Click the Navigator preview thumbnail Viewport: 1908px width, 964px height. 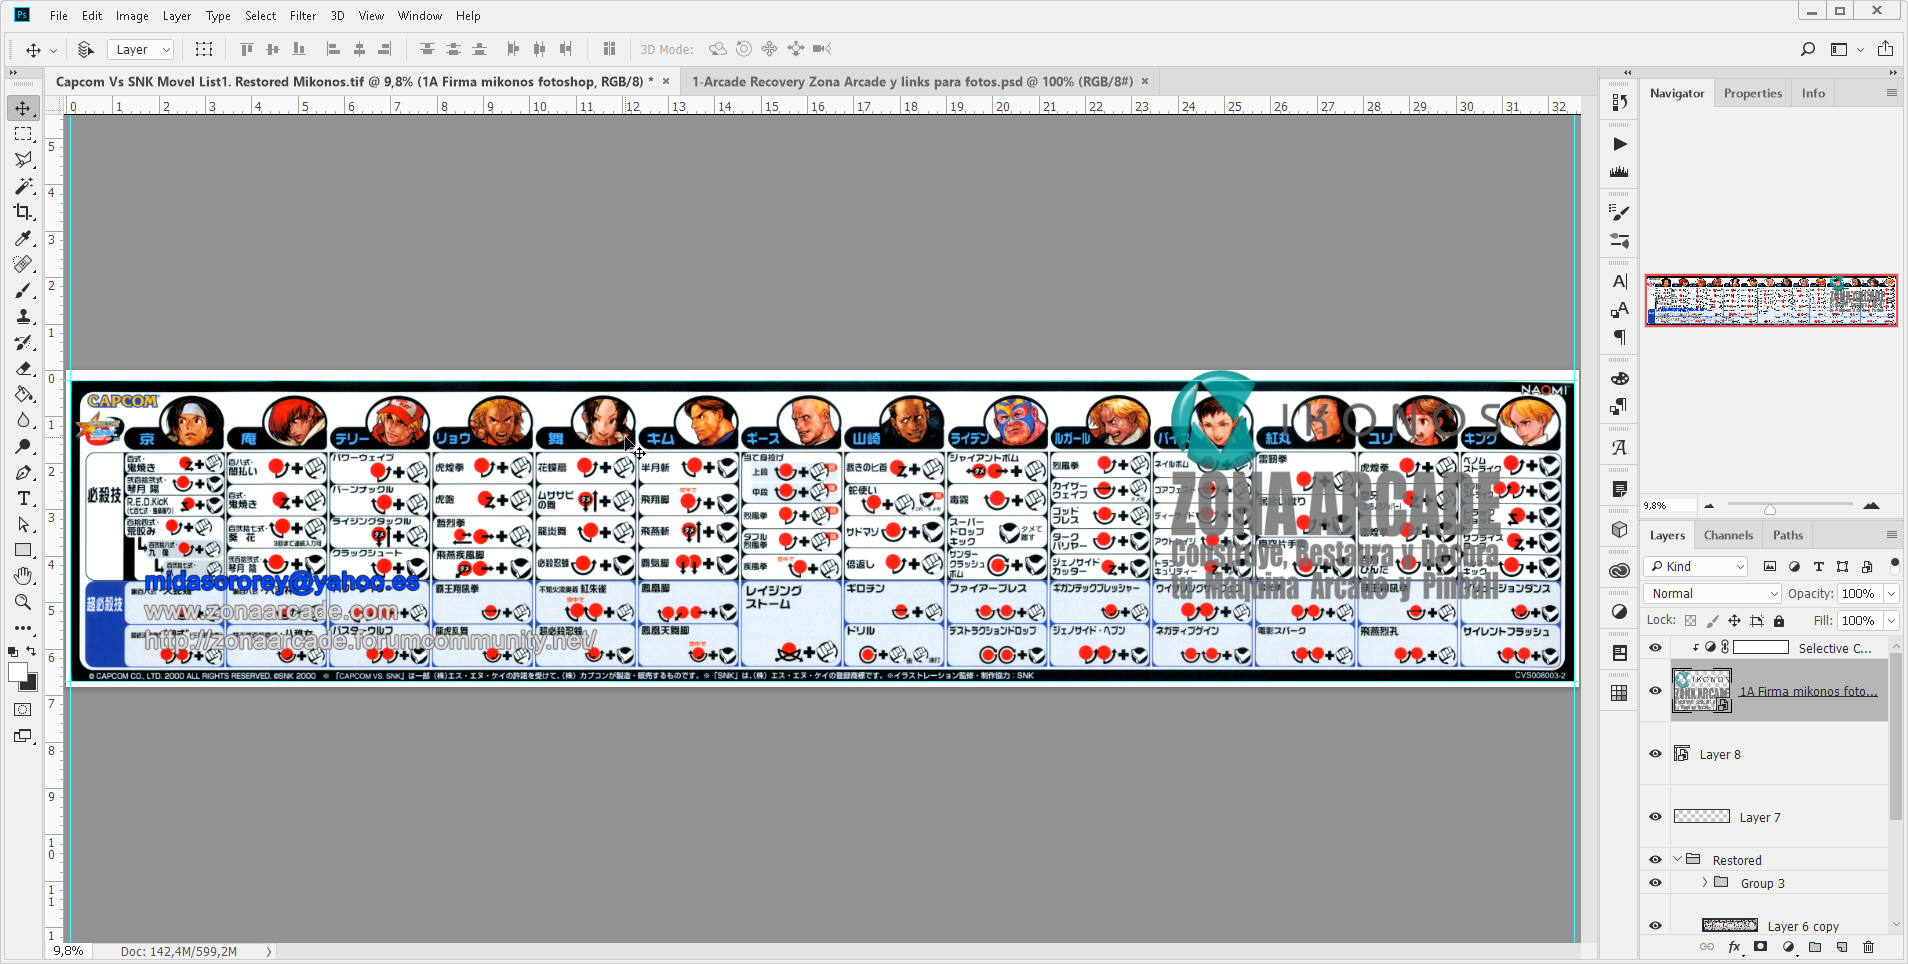point(1771,300)
